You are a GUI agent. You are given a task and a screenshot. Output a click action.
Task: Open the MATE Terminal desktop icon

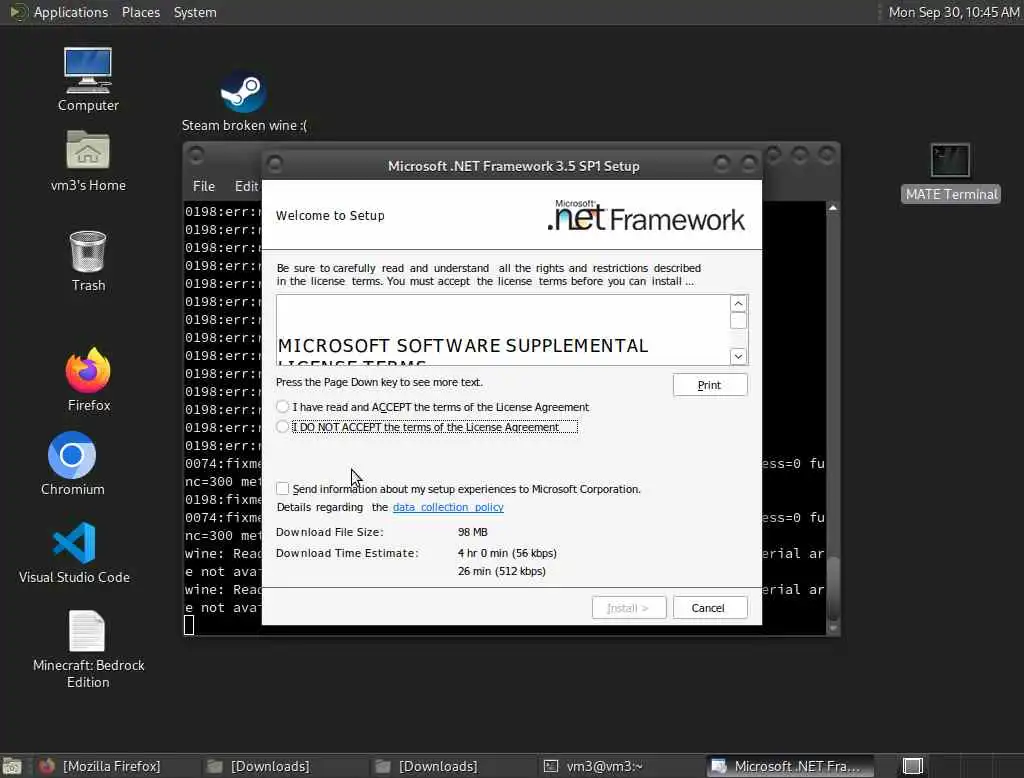click(x=950, y=173)
